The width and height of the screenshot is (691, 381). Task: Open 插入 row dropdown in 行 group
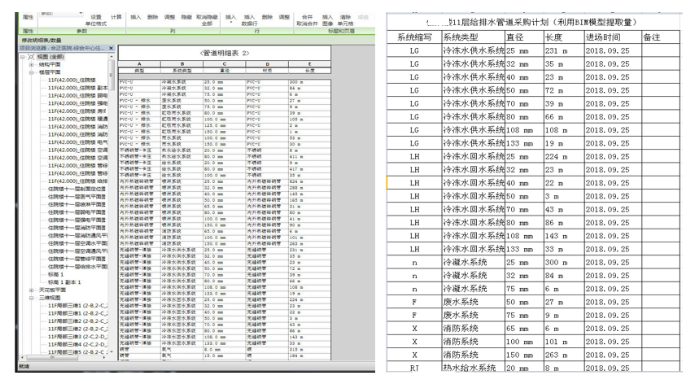click(231, 19)
